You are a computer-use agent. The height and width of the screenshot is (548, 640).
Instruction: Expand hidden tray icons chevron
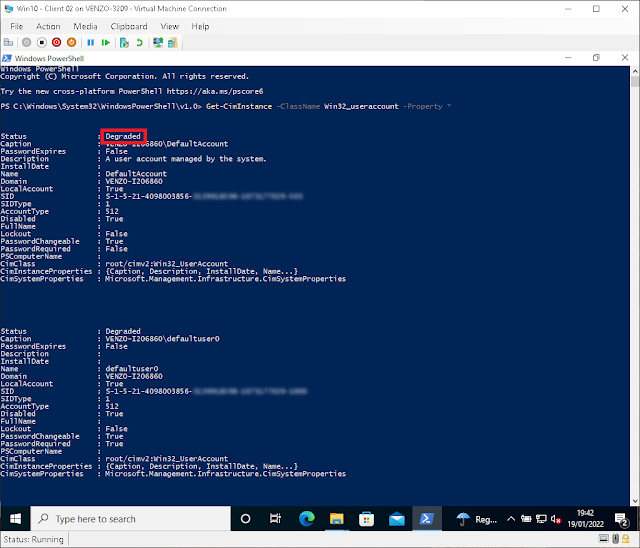pos(511,519)
